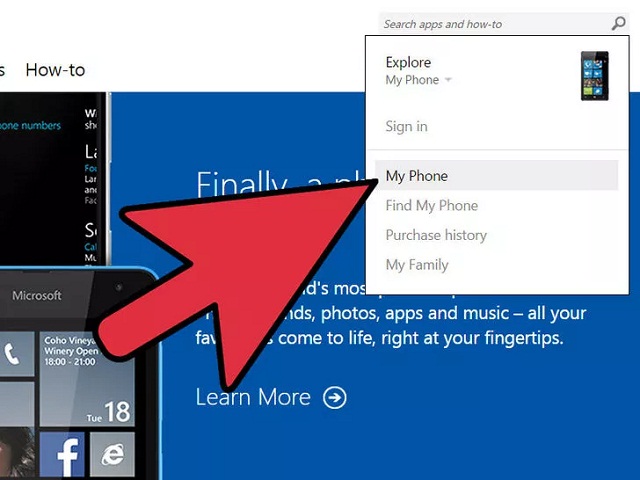Expand the My Phone dropdown arrow

click(448, 80)
